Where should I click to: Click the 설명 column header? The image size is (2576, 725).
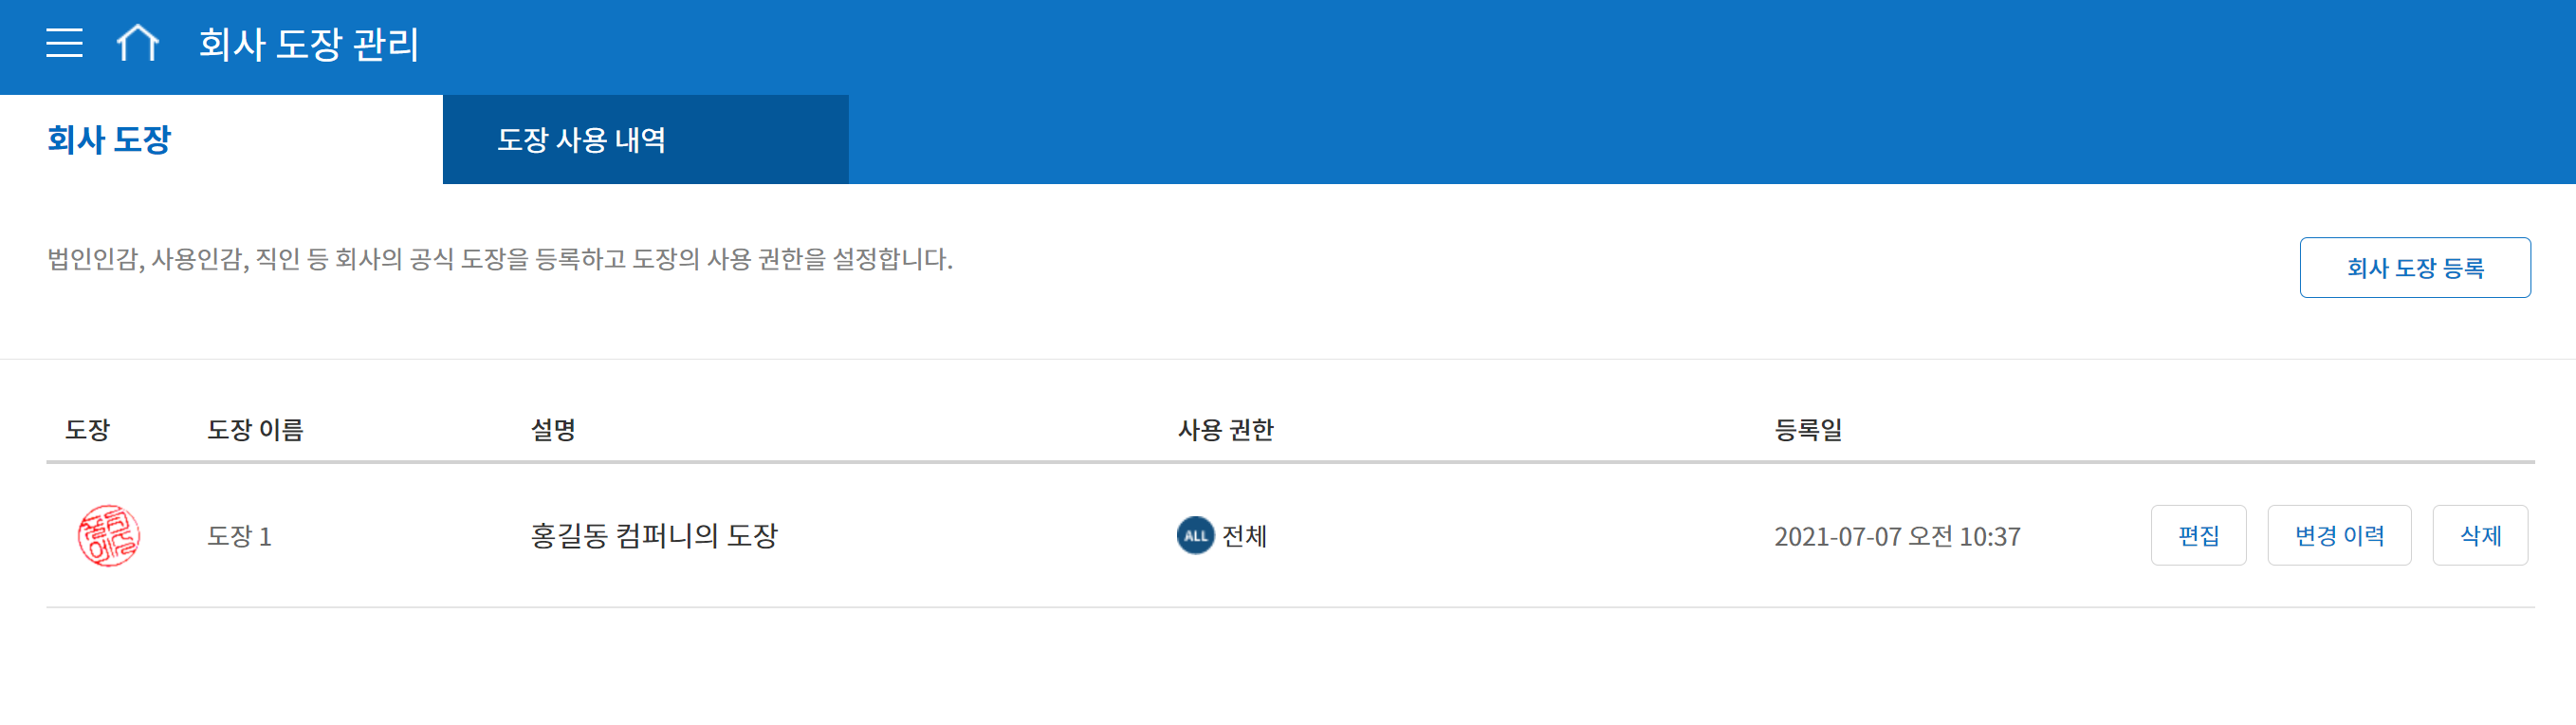pos(553,430)
